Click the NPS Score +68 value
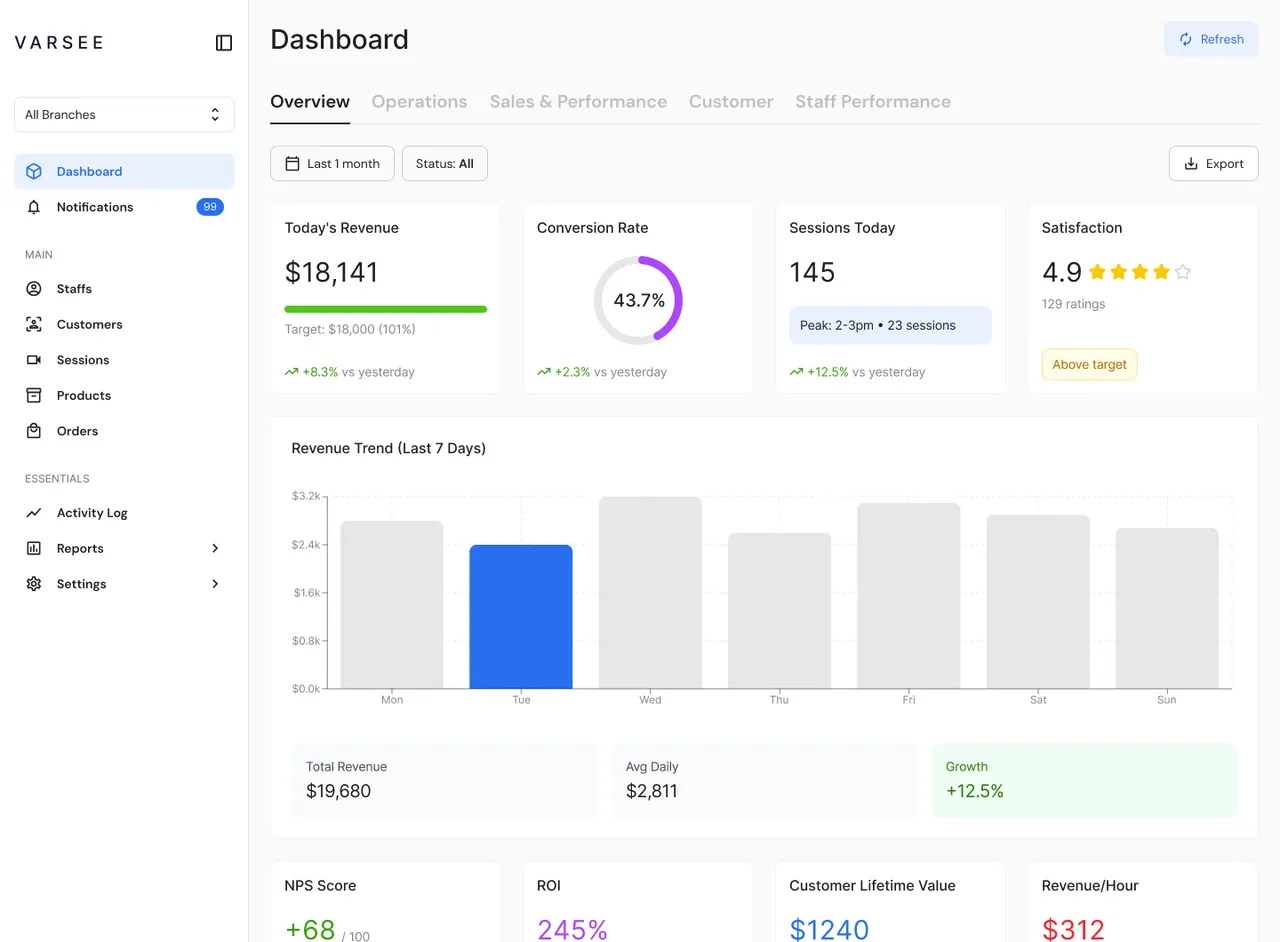Image resolution: width=1280 pixels, height=942 pixels. (x=310, y=929)
